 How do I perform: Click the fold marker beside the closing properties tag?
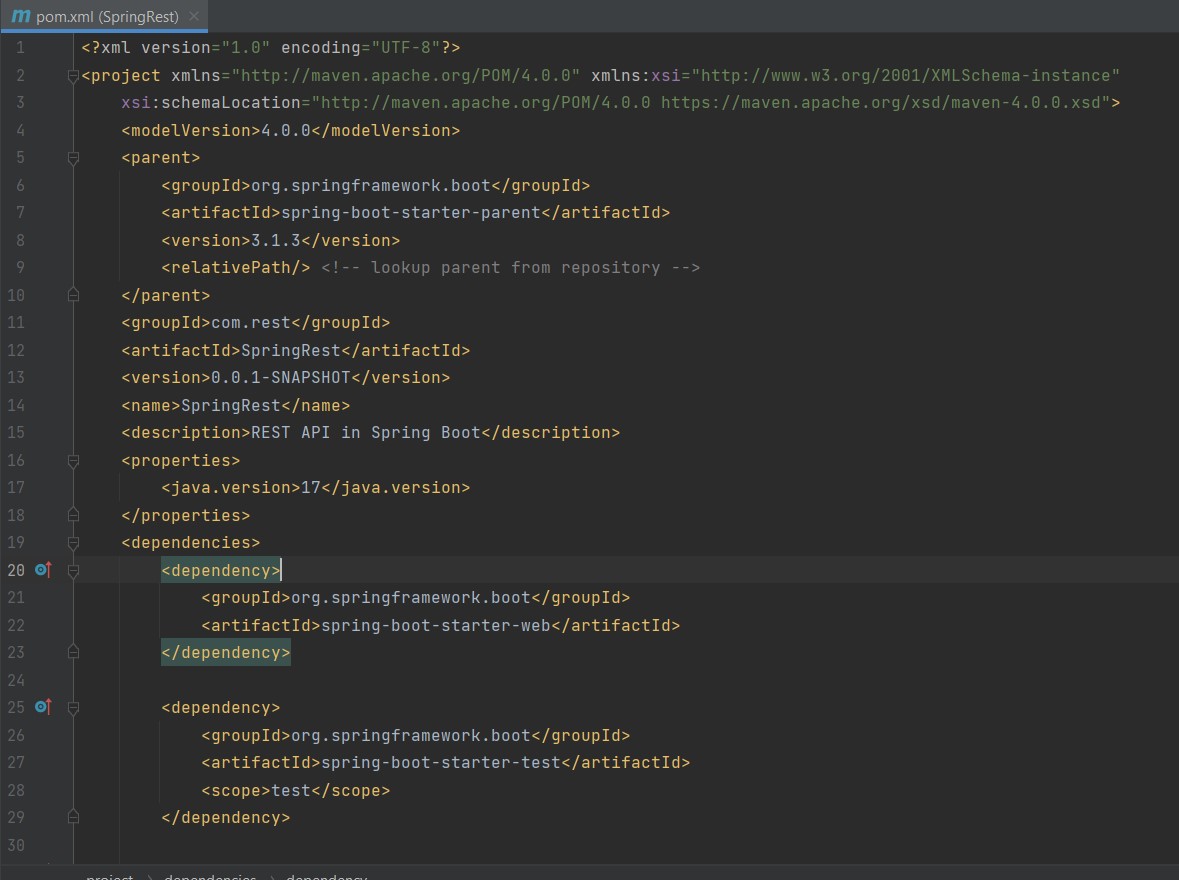coord(73,515)
